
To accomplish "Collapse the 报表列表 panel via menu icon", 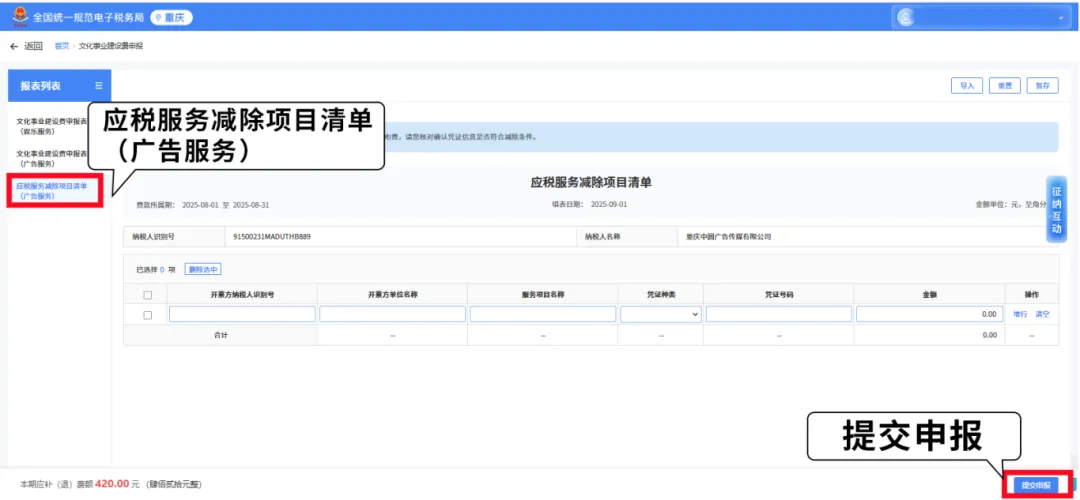I will (98, 86).
